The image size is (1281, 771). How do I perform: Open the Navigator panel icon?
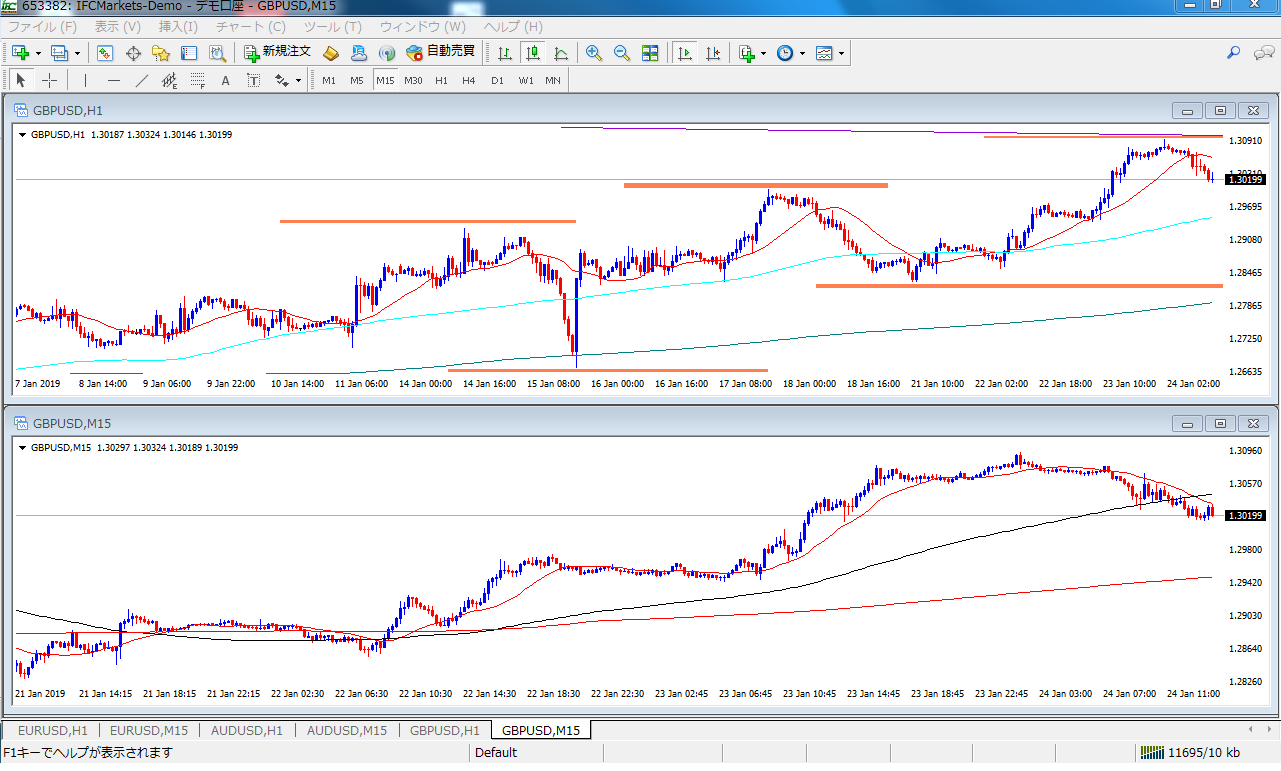pyautogui.click(x=161, y=53)
